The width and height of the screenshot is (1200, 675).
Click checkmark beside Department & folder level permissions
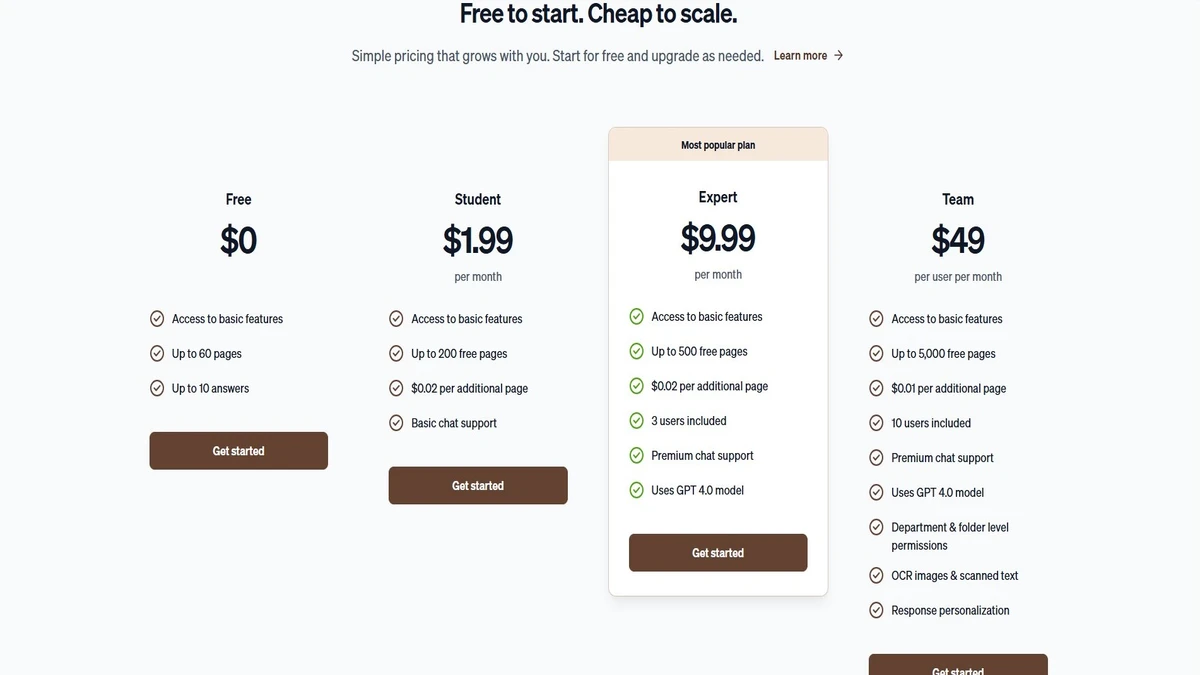pyautogui.click(x=876, y=527)
